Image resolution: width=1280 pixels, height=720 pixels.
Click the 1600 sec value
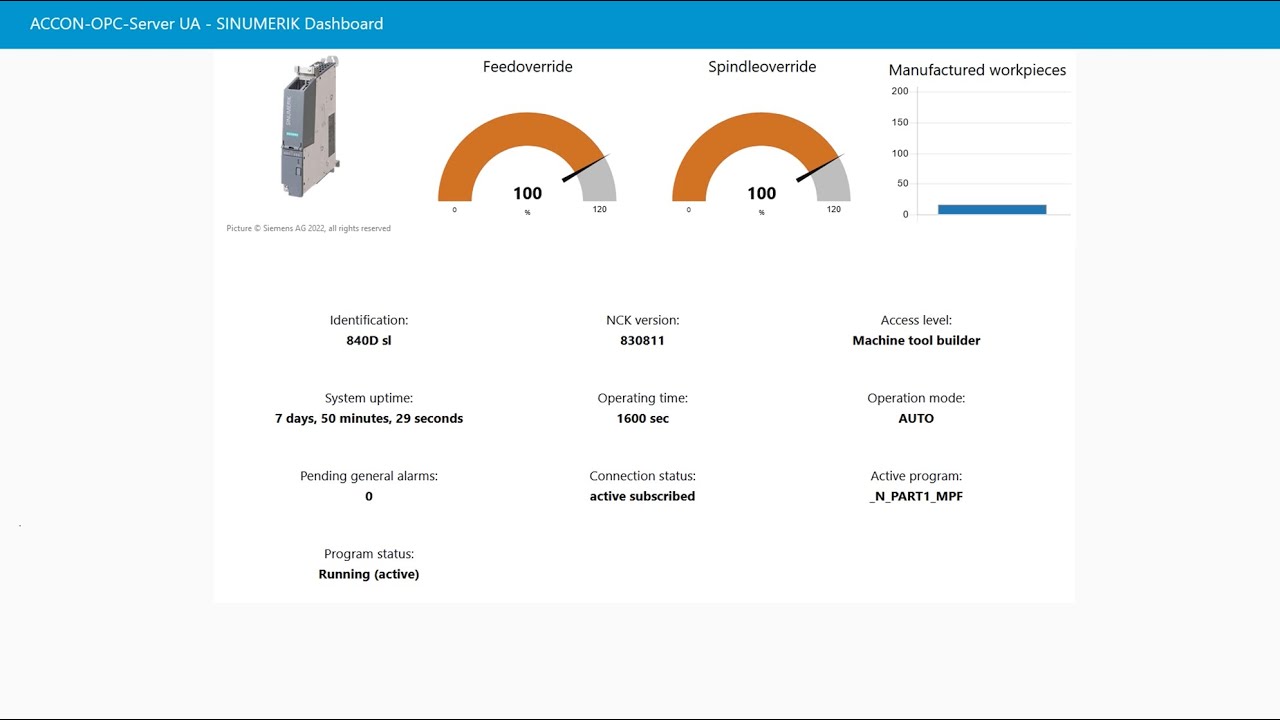tap(643, 419)
